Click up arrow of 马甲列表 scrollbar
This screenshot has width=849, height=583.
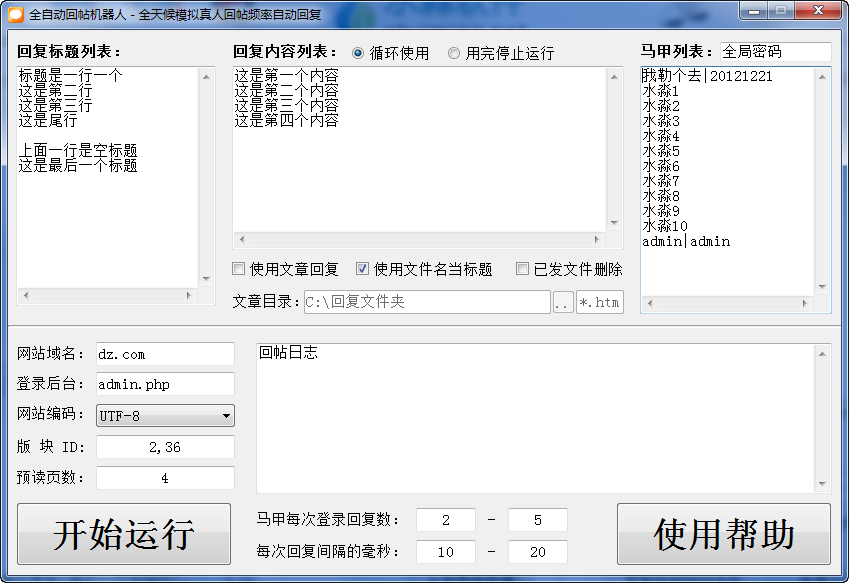click(x=822, y=77)
